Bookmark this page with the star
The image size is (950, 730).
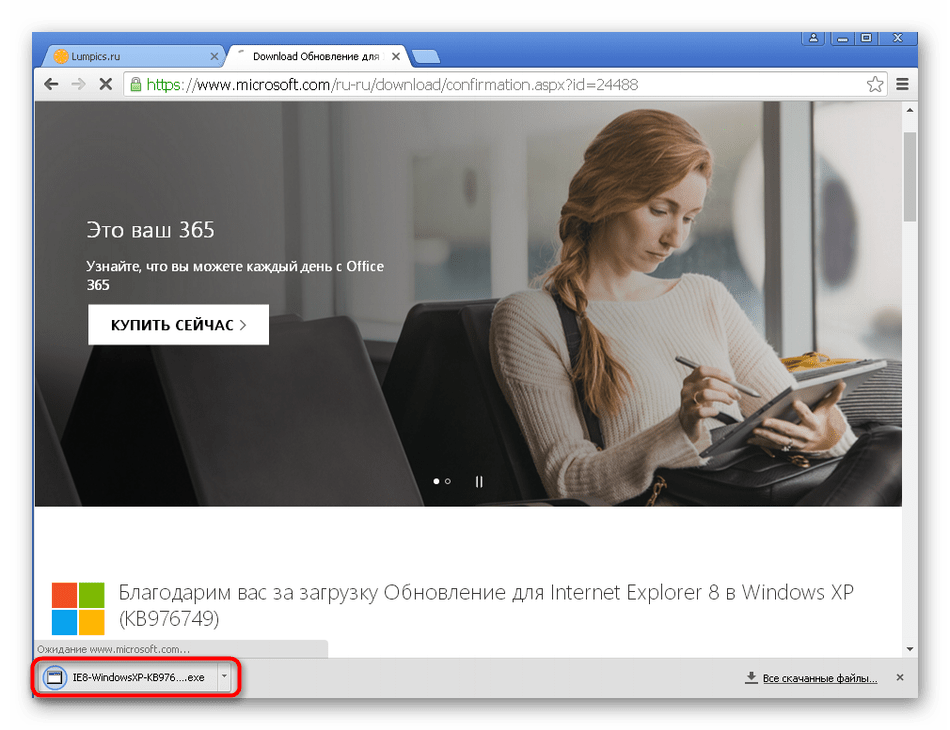875,85
